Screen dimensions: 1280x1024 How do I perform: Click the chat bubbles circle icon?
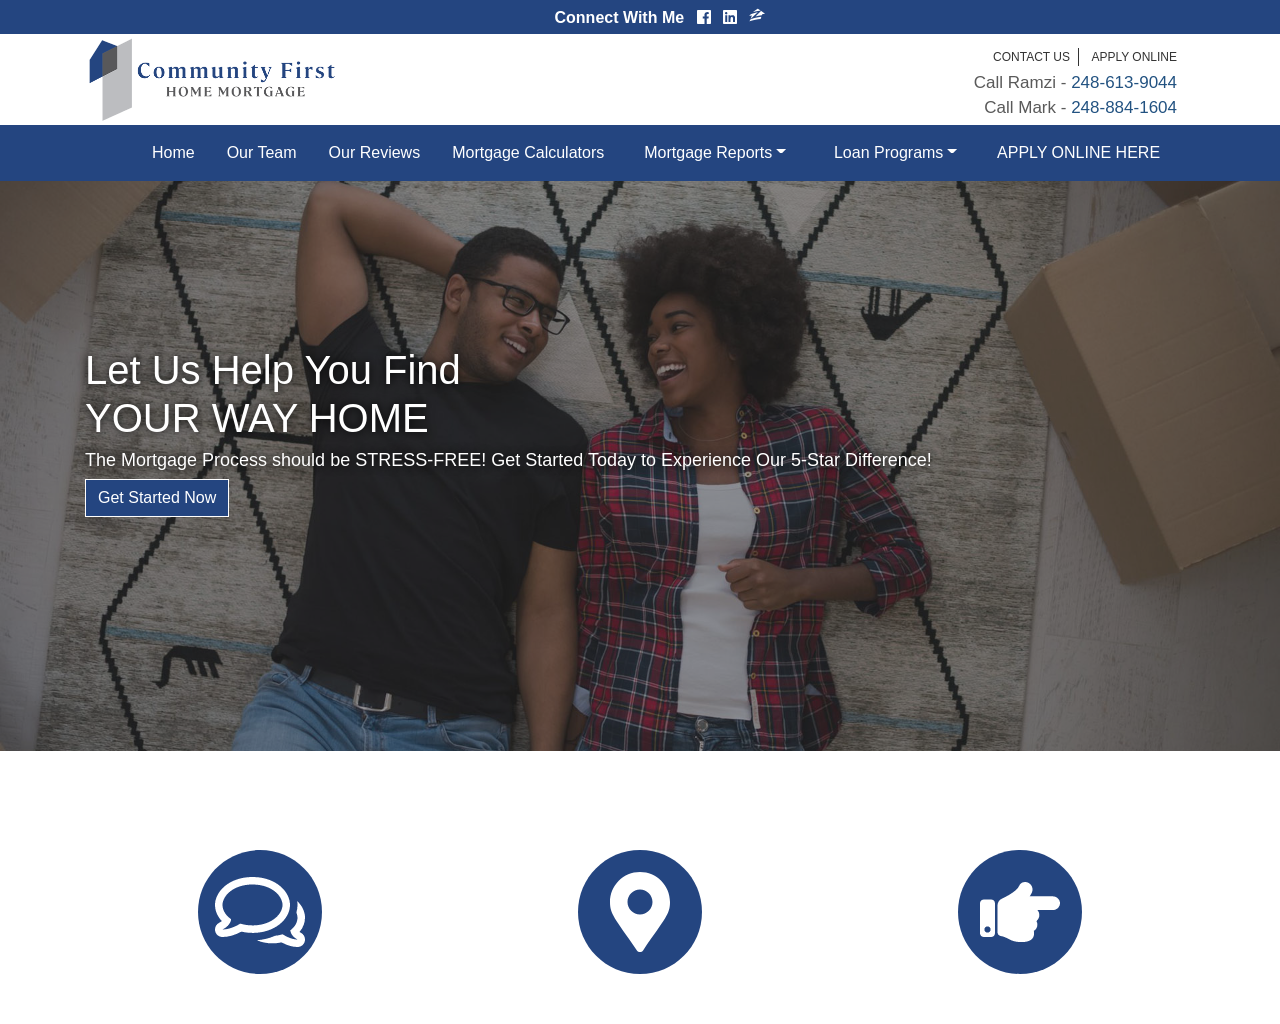pos(260,912)
